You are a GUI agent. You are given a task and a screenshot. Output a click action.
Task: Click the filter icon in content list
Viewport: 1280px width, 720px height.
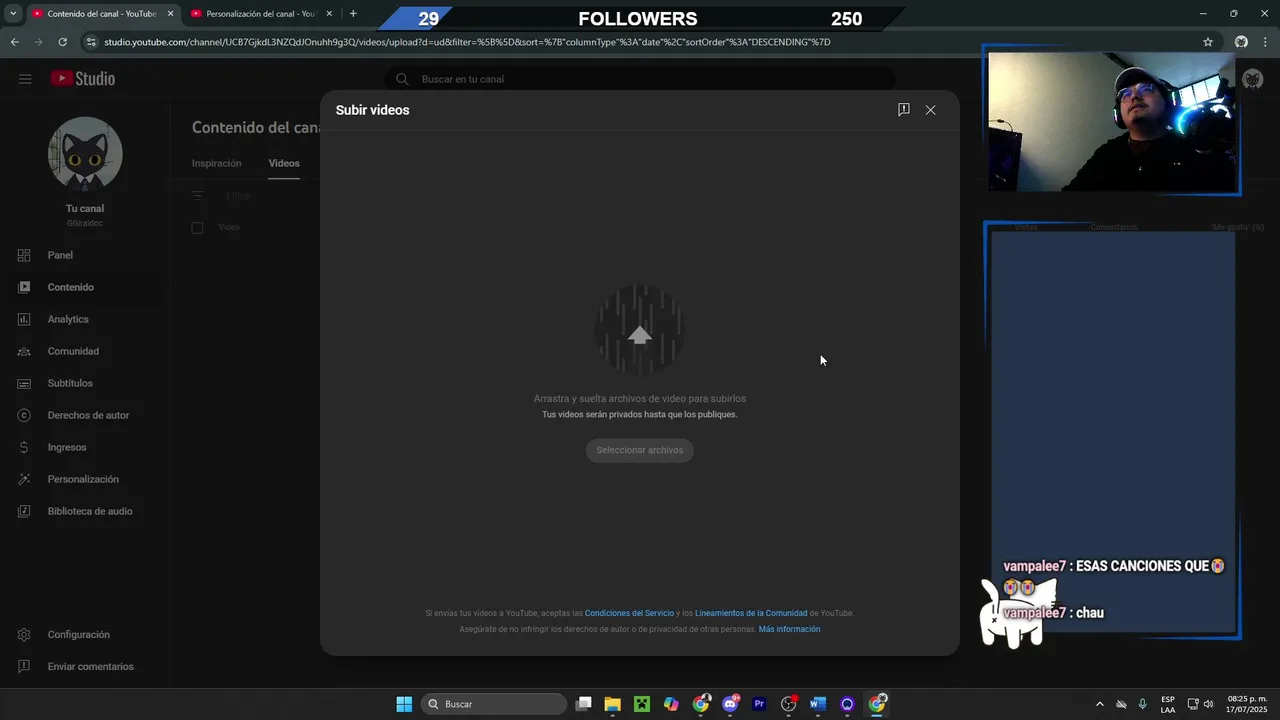(x=198, y=196)
